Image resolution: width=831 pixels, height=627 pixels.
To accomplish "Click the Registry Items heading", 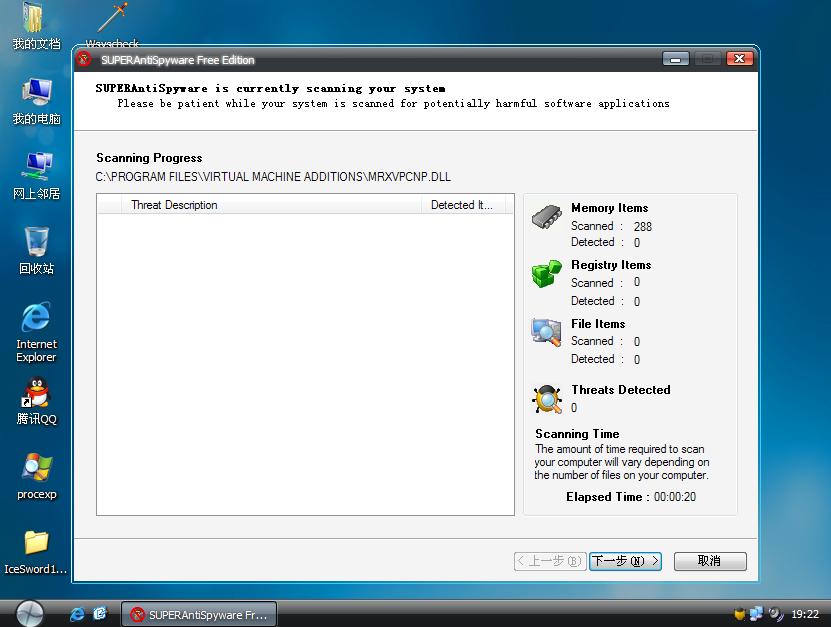I will pyautogui.click(x=611, y=264).
